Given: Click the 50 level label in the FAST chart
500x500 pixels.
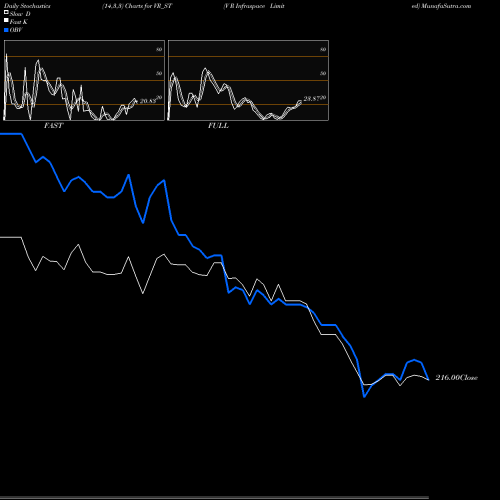Looking at the screenshot, I should point(159,73).
